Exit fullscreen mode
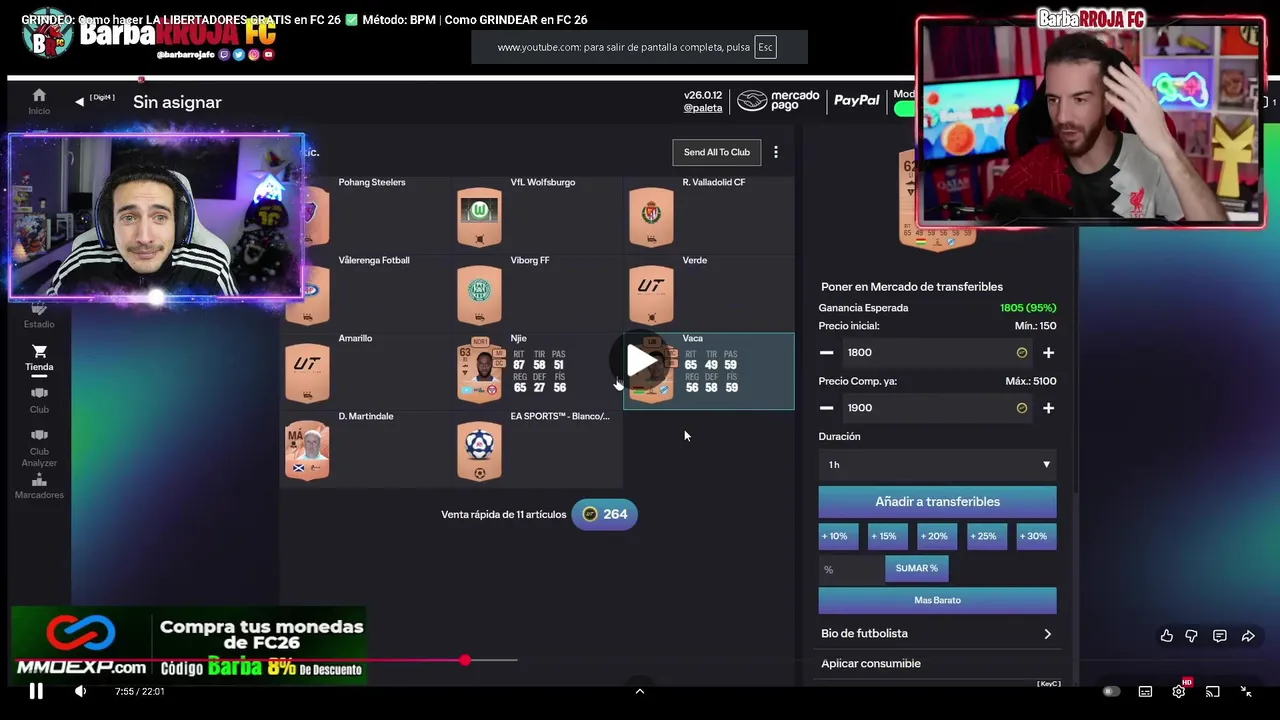The width and height of the screenshot is (1280, 720). pyautogui.click(x=1246, y=691)
